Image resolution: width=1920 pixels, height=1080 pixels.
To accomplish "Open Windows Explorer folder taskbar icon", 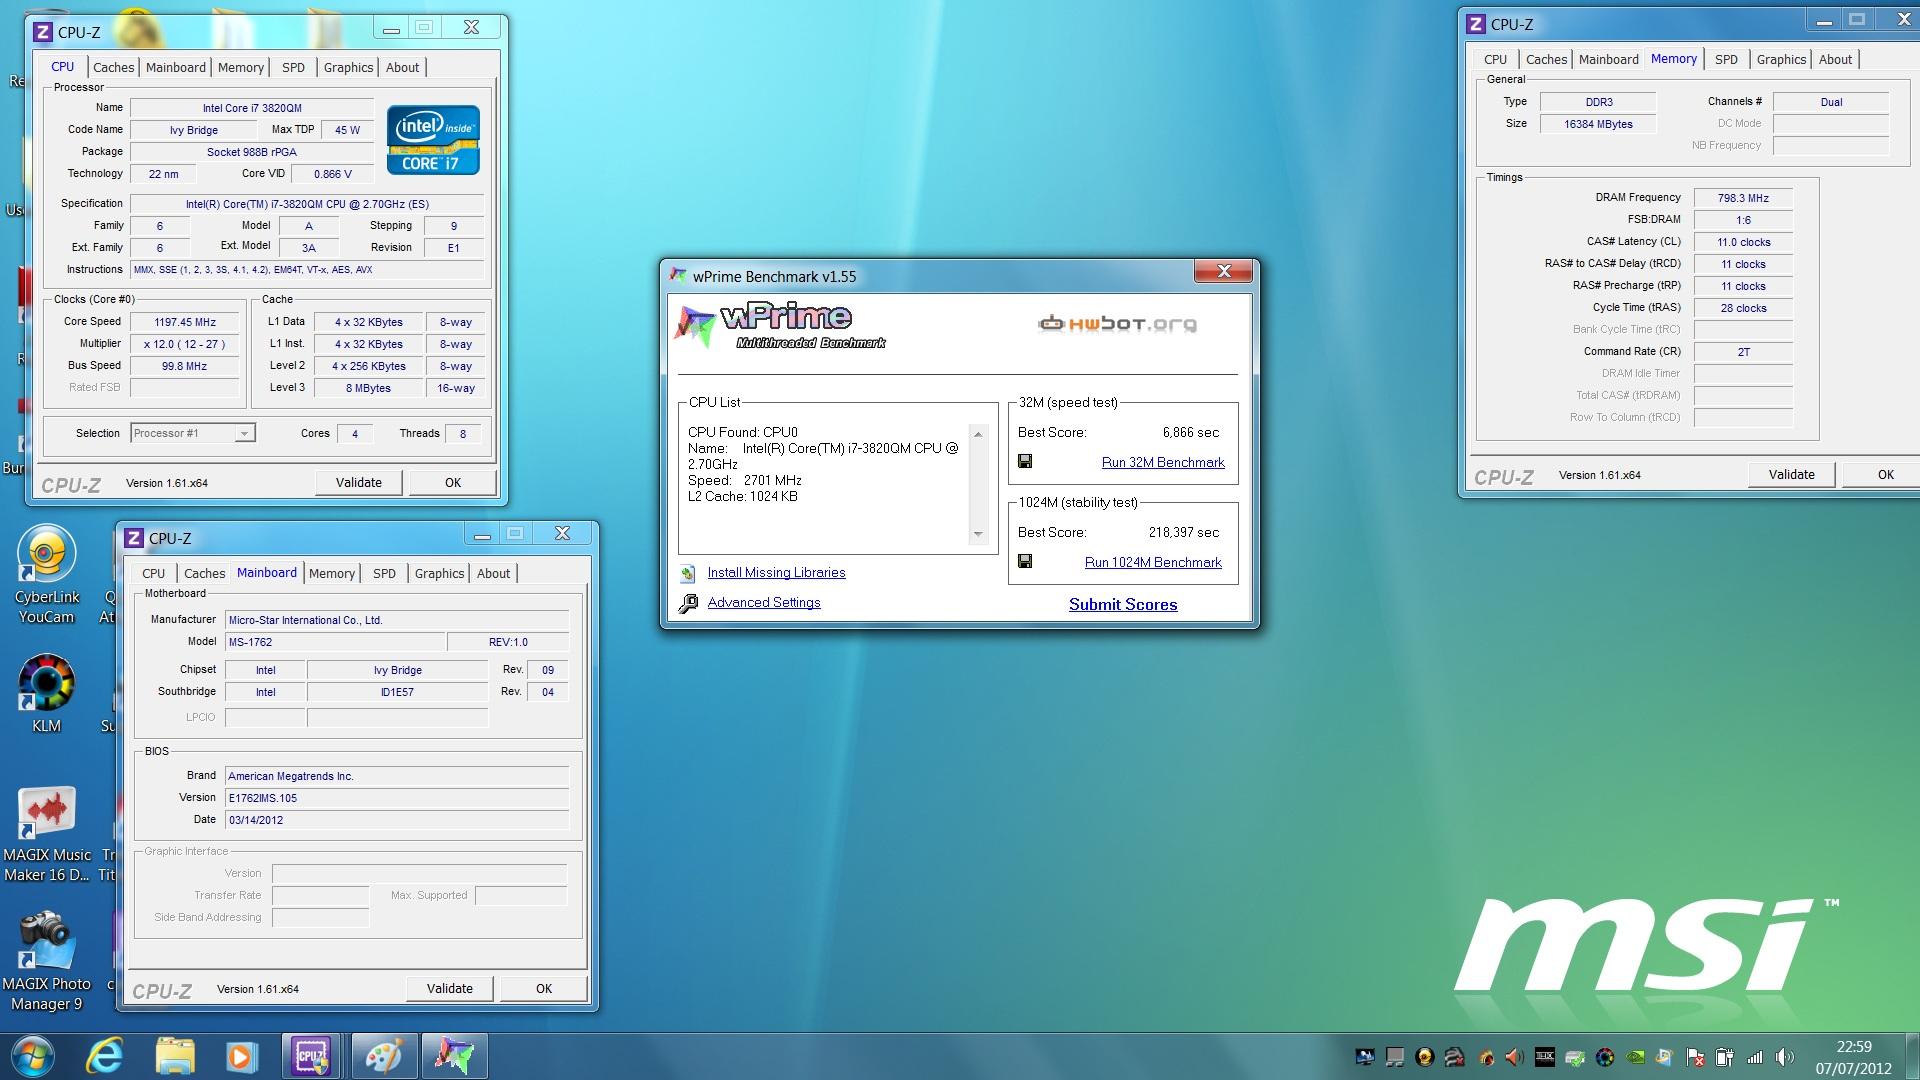I will pos(175,1056).
